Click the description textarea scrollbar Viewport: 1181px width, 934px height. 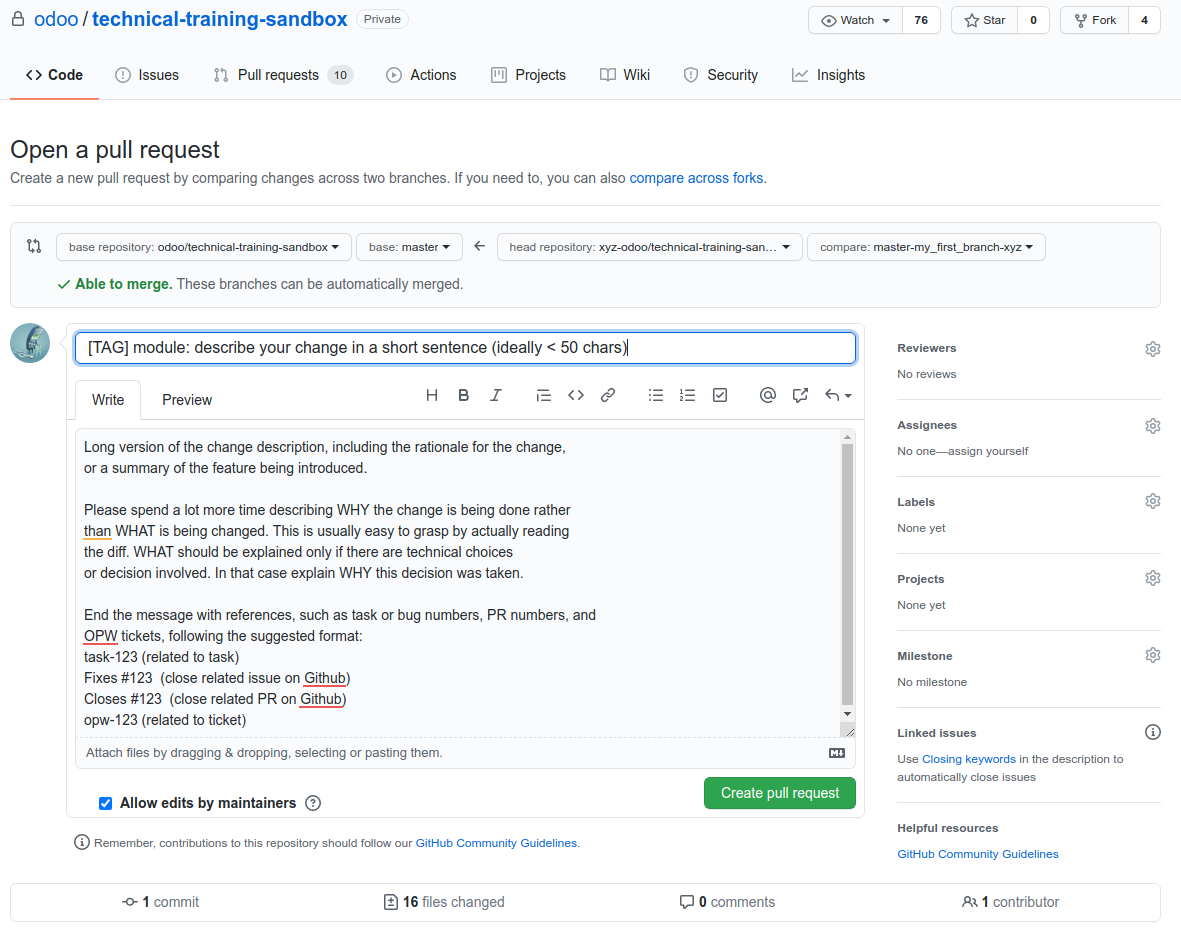point(847,574)
